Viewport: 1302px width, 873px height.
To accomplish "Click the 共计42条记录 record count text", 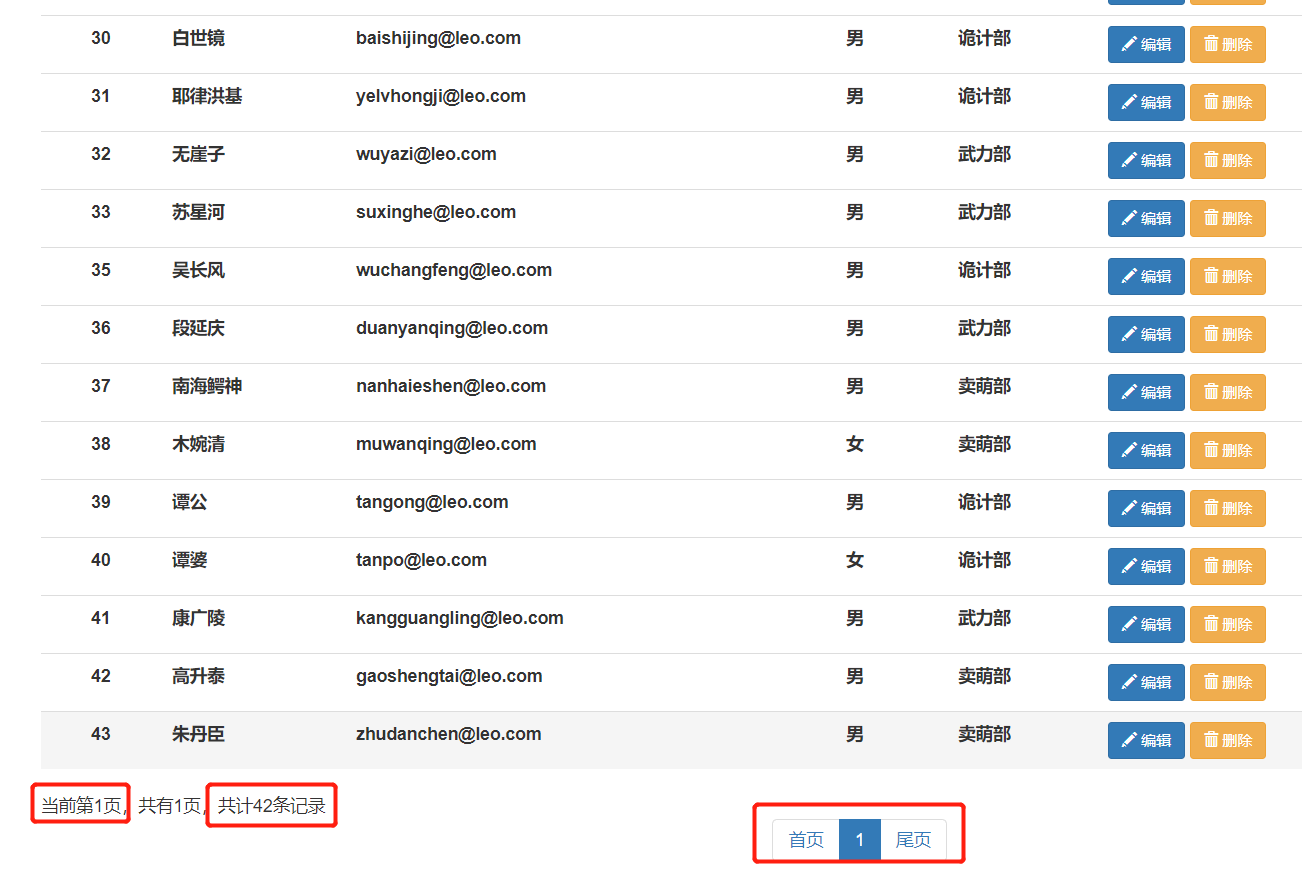I will pos(272,806).
